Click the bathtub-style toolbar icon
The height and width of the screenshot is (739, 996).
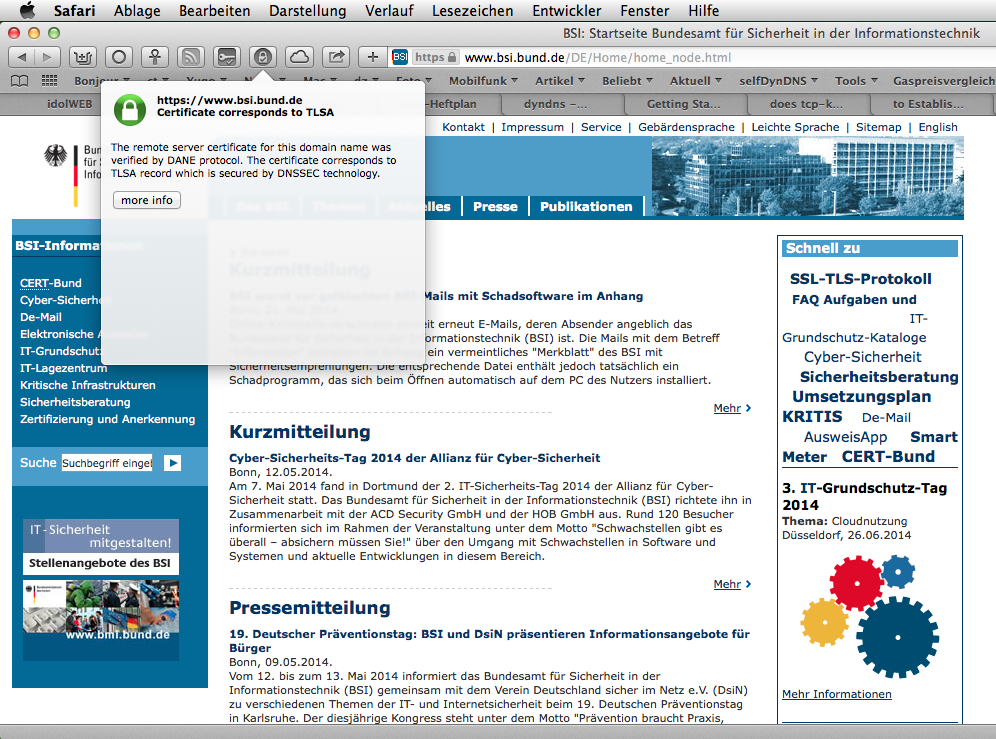[83, 57]
